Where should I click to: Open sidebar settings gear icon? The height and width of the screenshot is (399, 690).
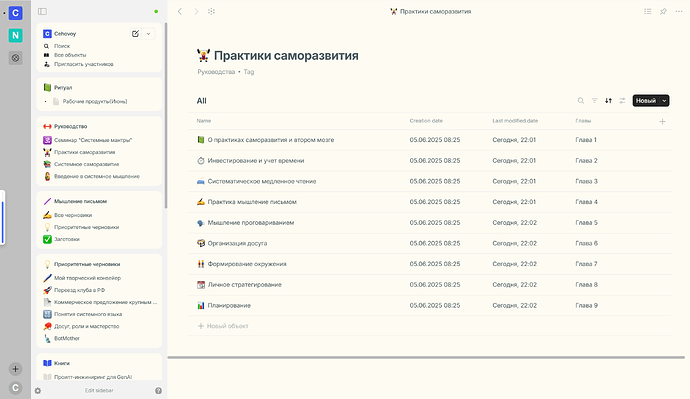[x=38, y=391]
